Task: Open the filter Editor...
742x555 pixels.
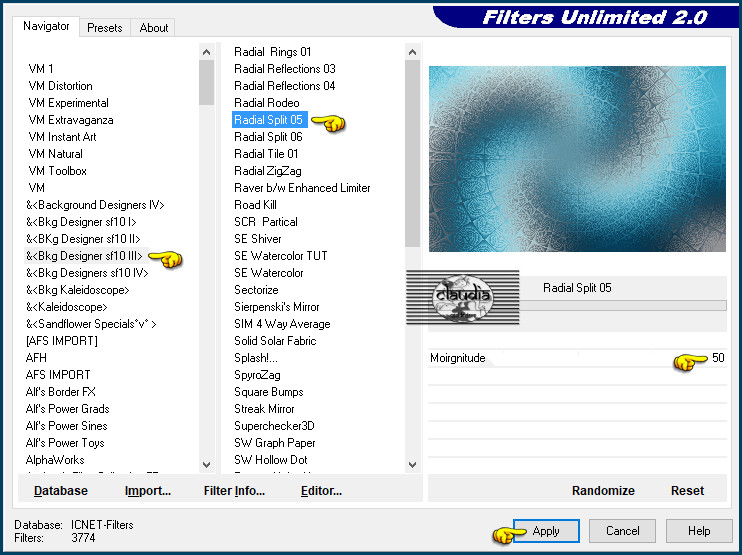Action: (321, 491)
